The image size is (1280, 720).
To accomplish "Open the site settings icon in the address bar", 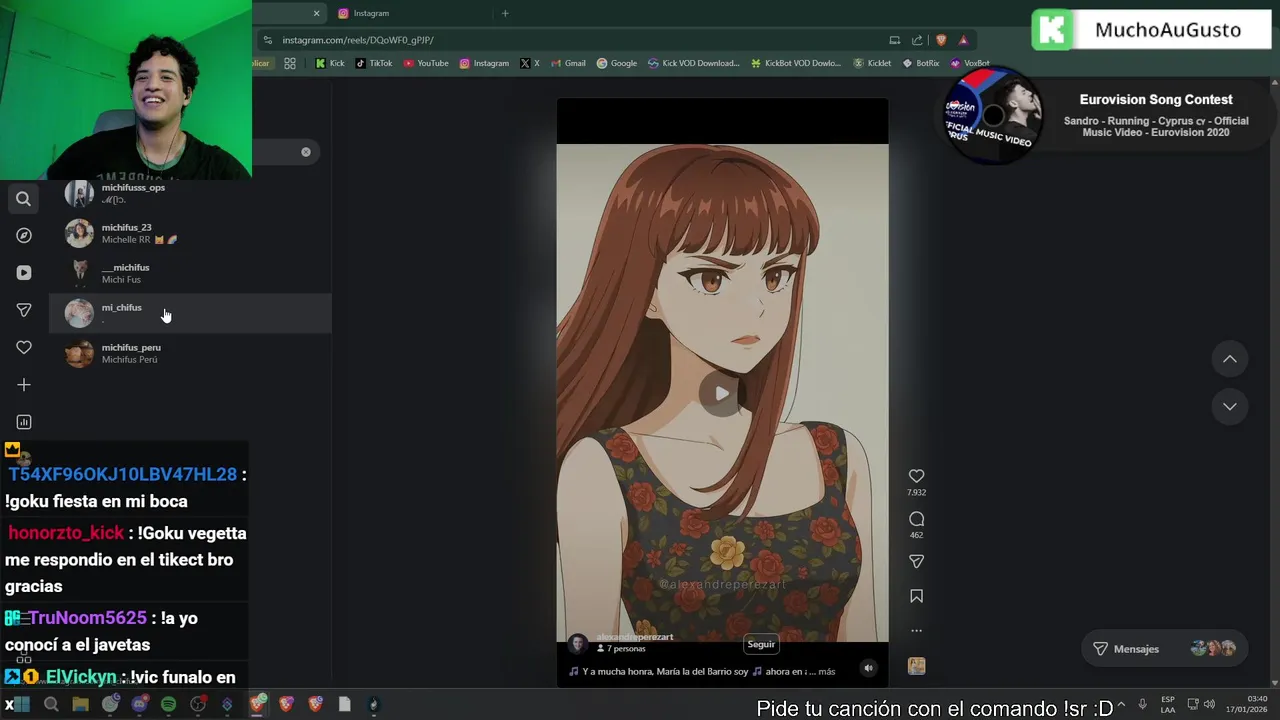I will (x=267, y=40).
